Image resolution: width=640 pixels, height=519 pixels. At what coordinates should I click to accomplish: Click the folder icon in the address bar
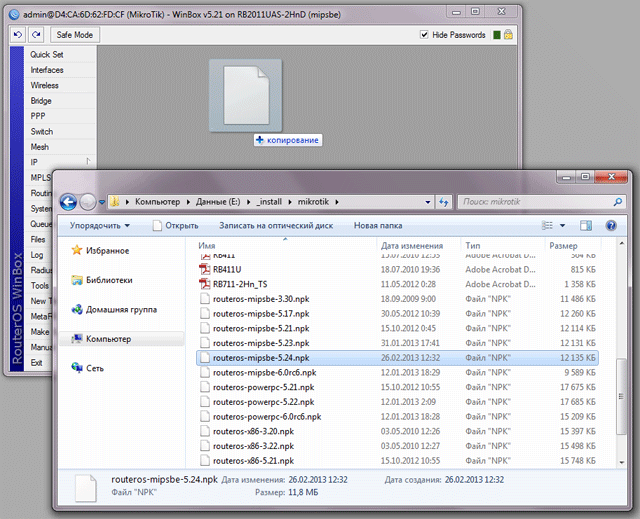tap(115, 202)
